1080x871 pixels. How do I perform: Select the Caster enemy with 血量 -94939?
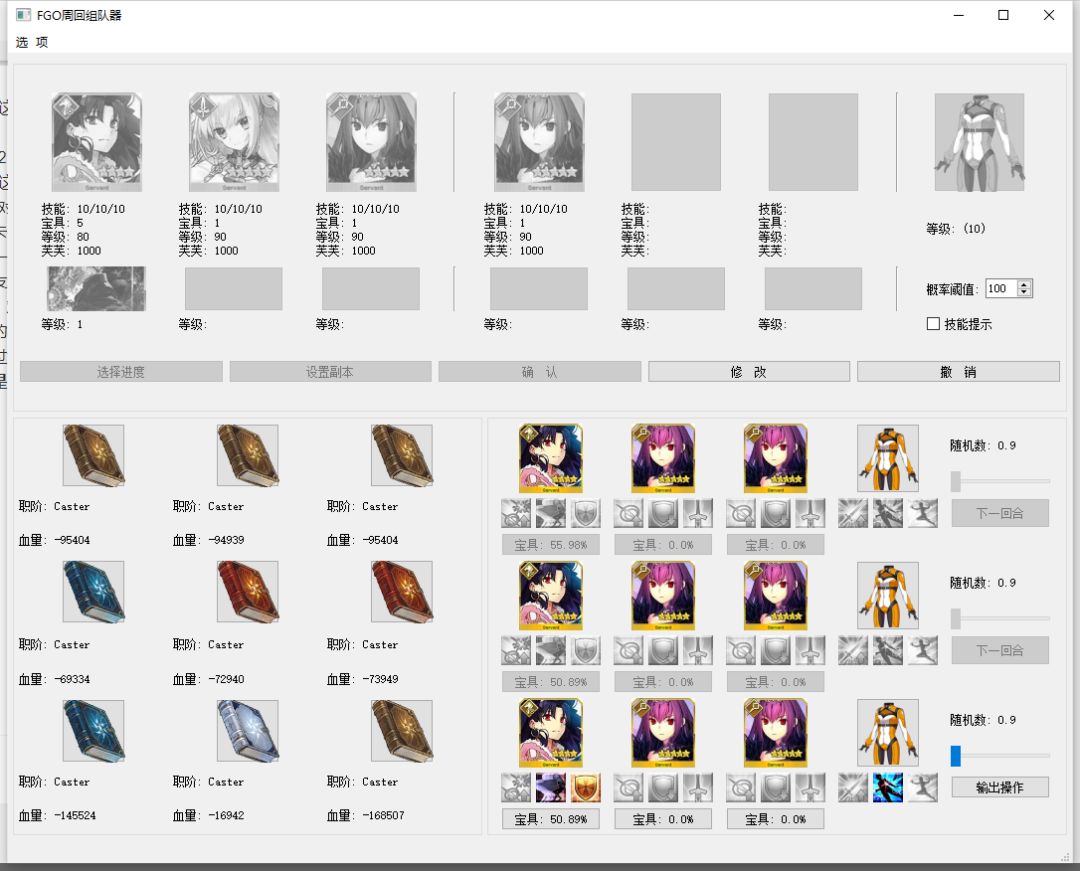248,455
